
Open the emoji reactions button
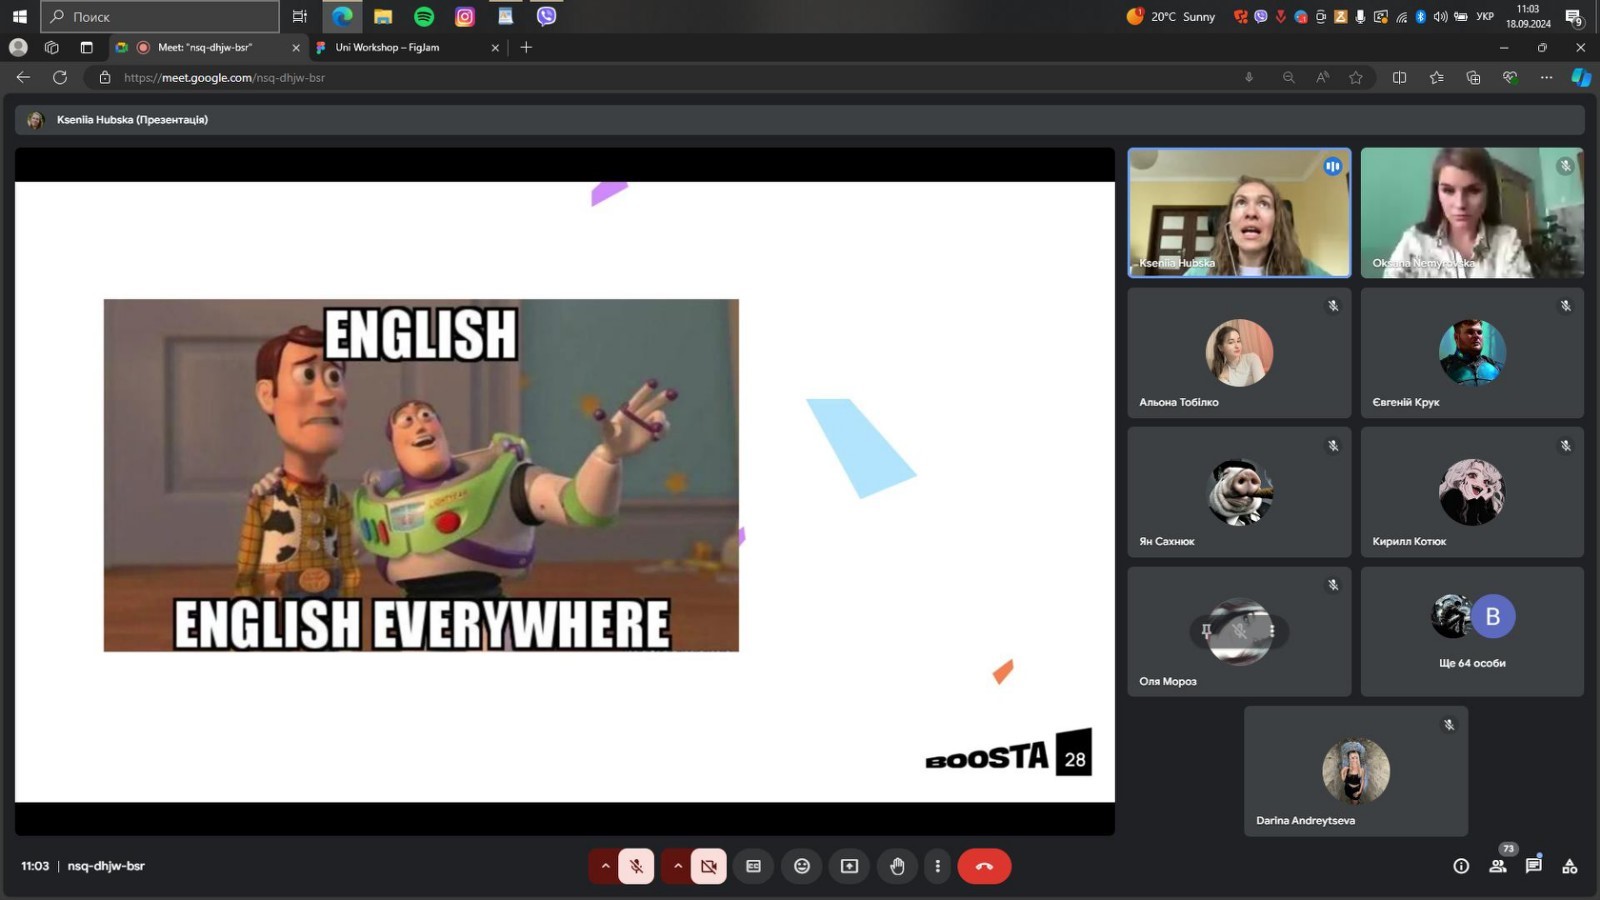point(802,866)
